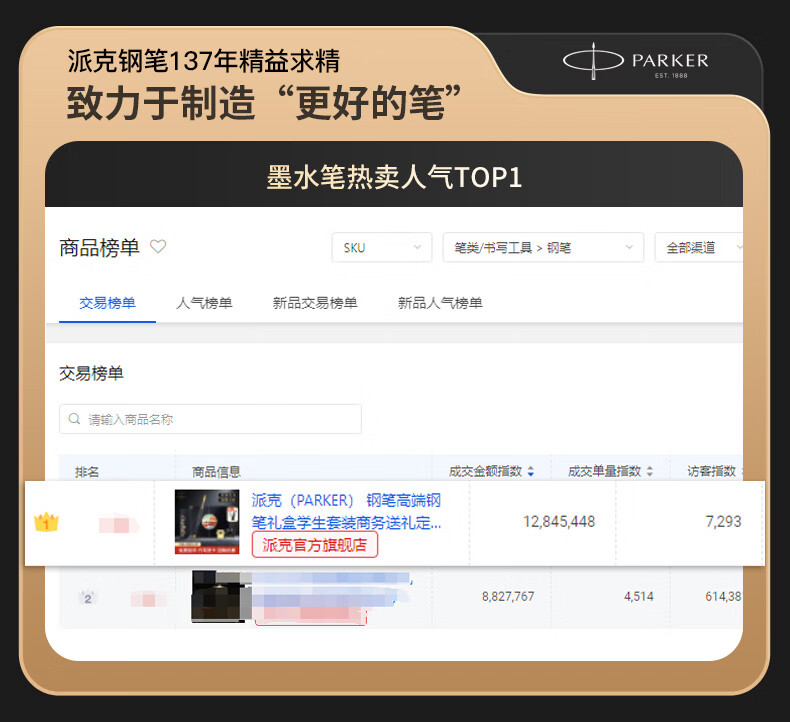Screen dimensions: 790x722
Task: Sort by the 成交单量指数 column arrows
Action: point(649,471)
